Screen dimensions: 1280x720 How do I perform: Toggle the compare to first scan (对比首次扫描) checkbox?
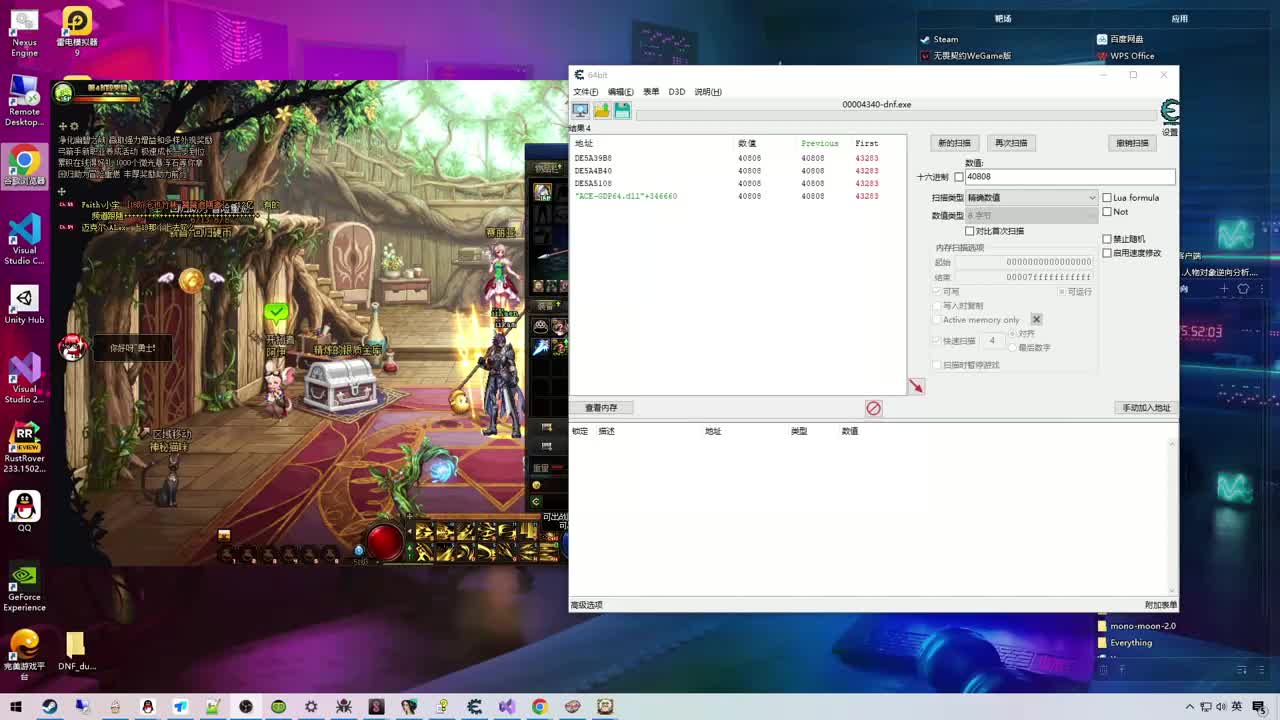coord(969,231)
